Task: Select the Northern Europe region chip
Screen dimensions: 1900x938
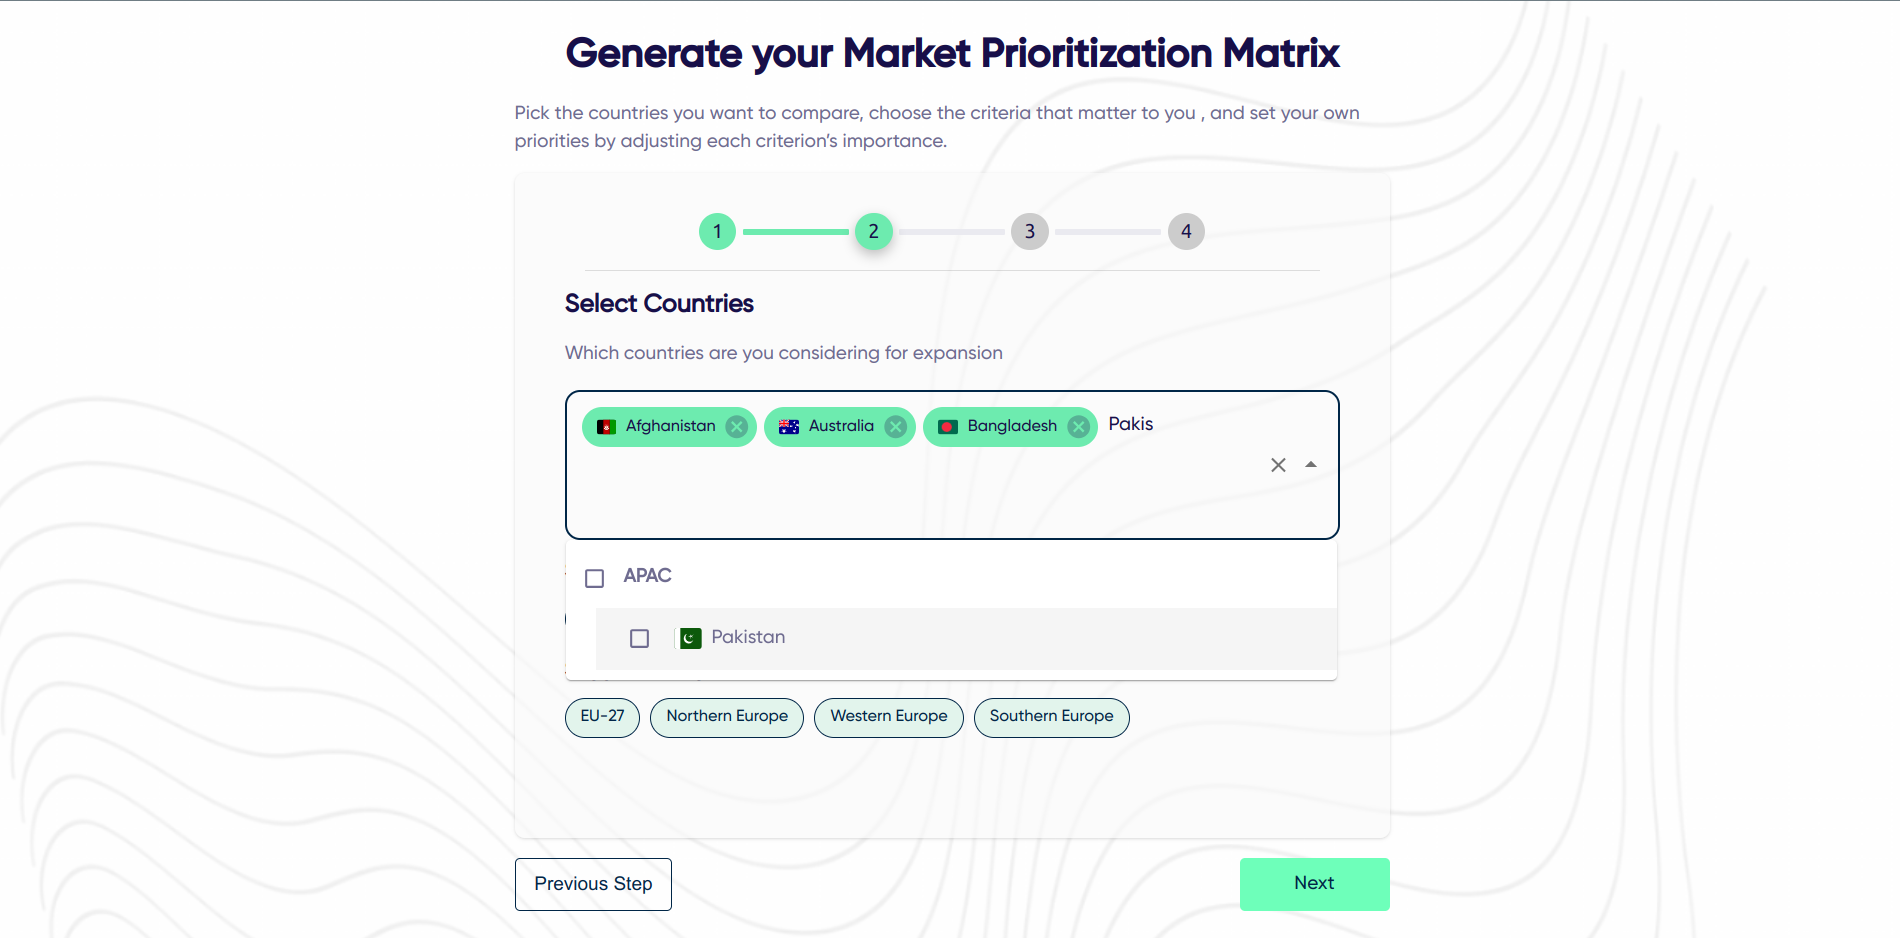Action: (x=727, y=717)
